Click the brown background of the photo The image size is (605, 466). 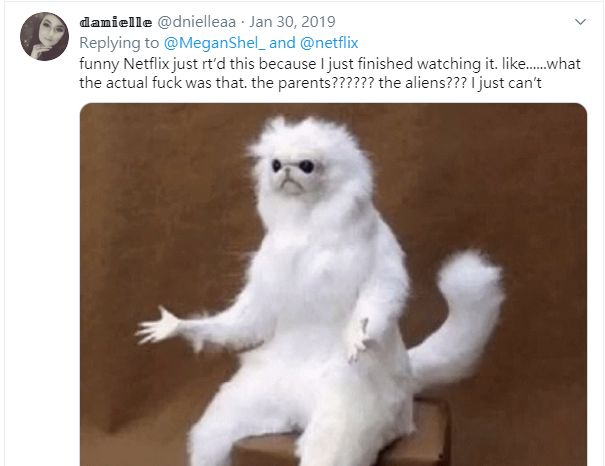154,193
